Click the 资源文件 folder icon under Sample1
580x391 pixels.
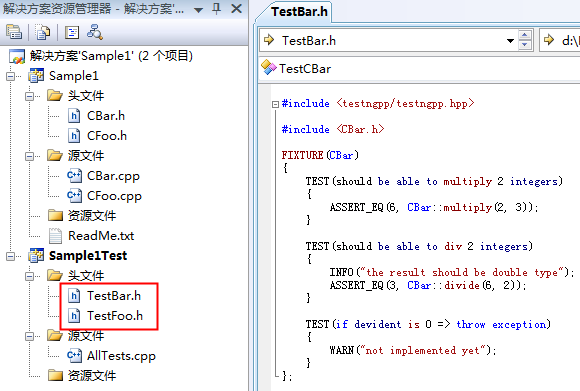55,215
